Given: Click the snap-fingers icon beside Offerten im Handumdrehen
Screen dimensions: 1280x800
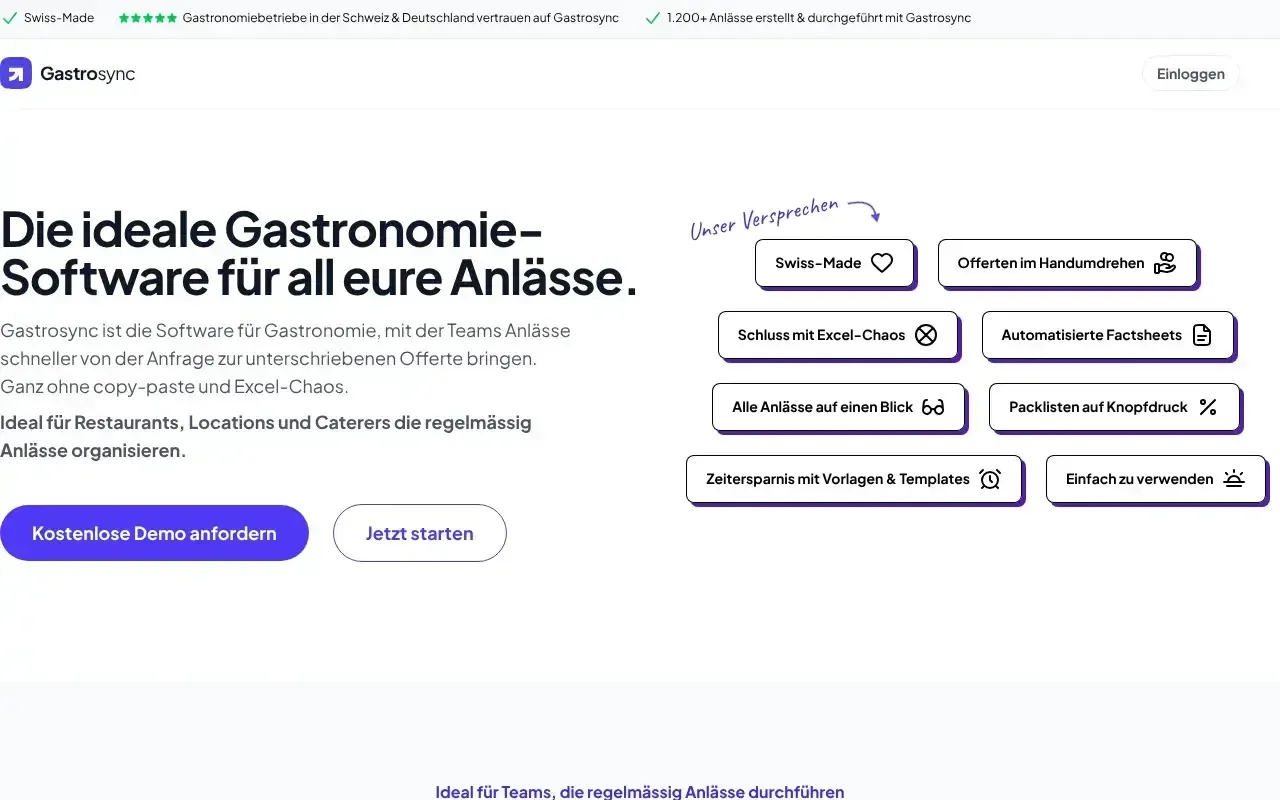Looking at the screenshot, I should (x=1166, y=262).
